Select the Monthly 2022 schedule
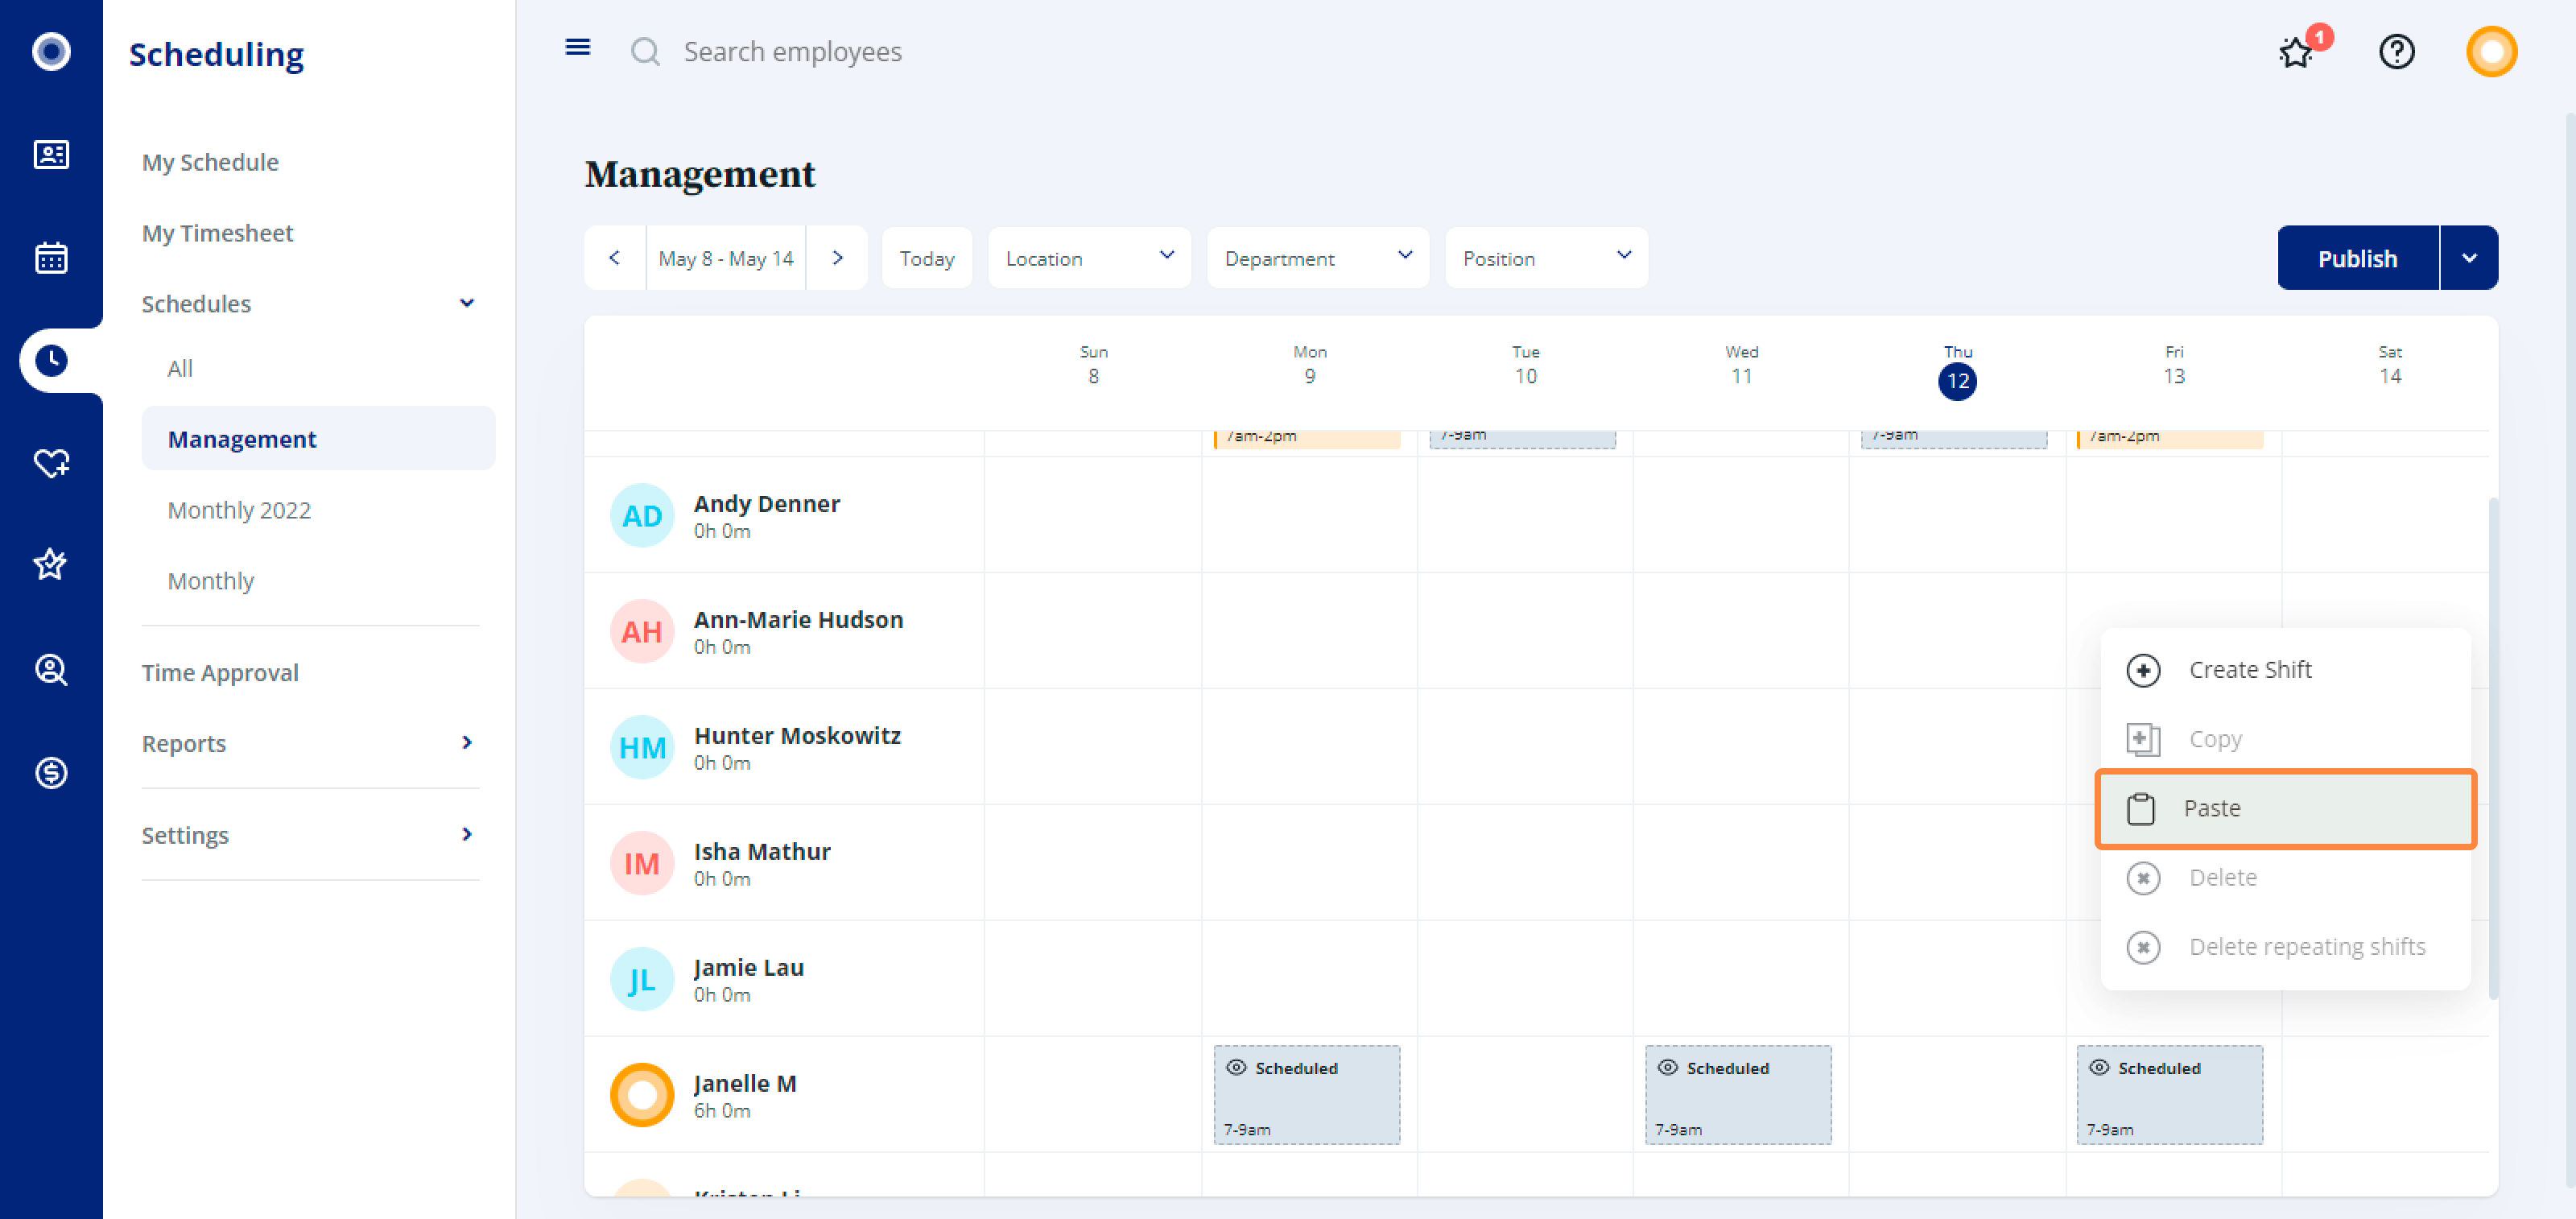Viewport: 2576px width, 1219px height. pos(239,510)
